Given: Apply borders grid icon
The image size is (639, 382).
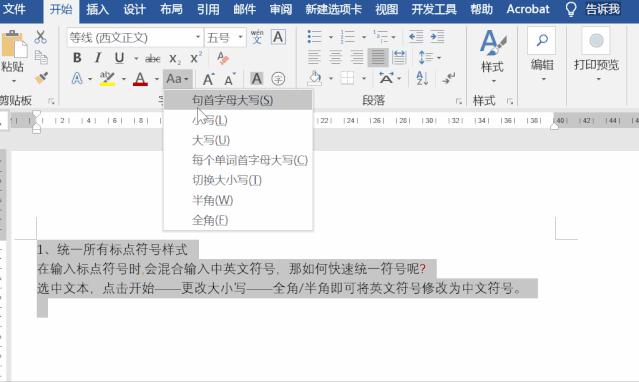Looking at the screenshot, I should pyautogui.click(x=347, y=78).
